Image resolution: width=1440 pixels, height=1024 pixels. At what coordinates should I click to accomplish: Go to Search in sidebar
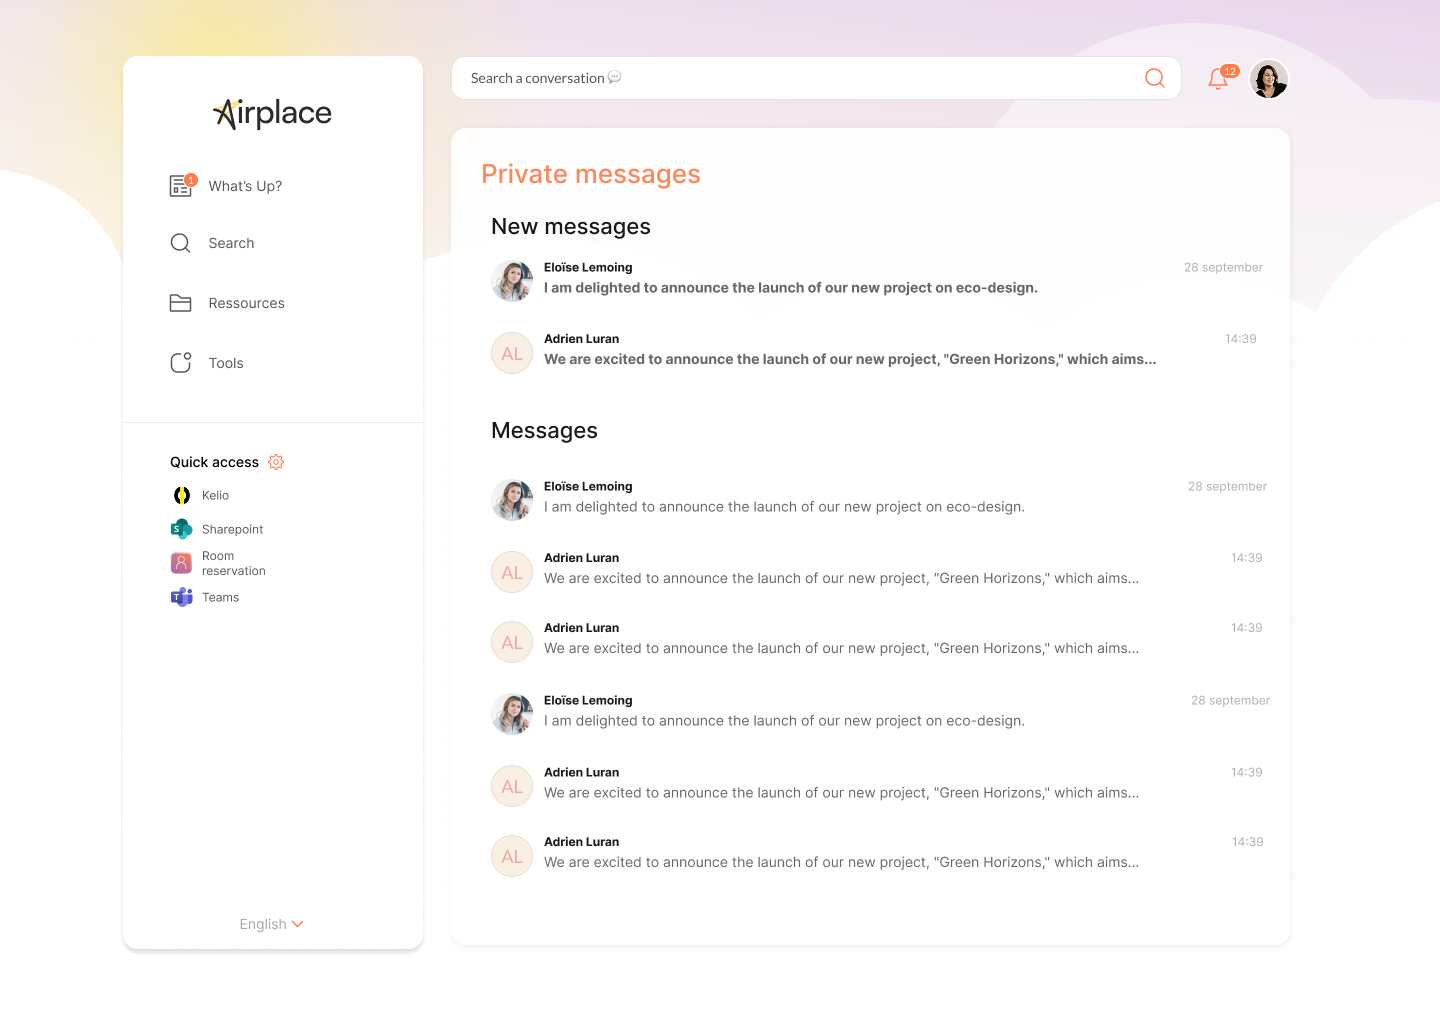tap(231, 243)
